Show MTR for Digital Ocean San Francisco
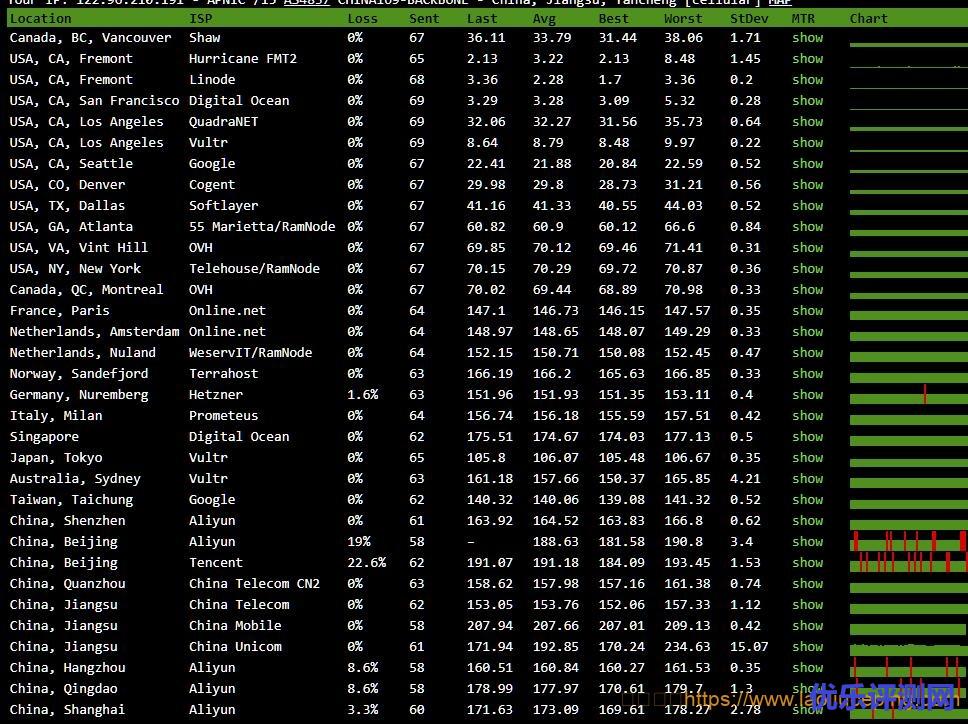This screenshot has width=968, height=724. pyautogui.click(x=807, y=101)
